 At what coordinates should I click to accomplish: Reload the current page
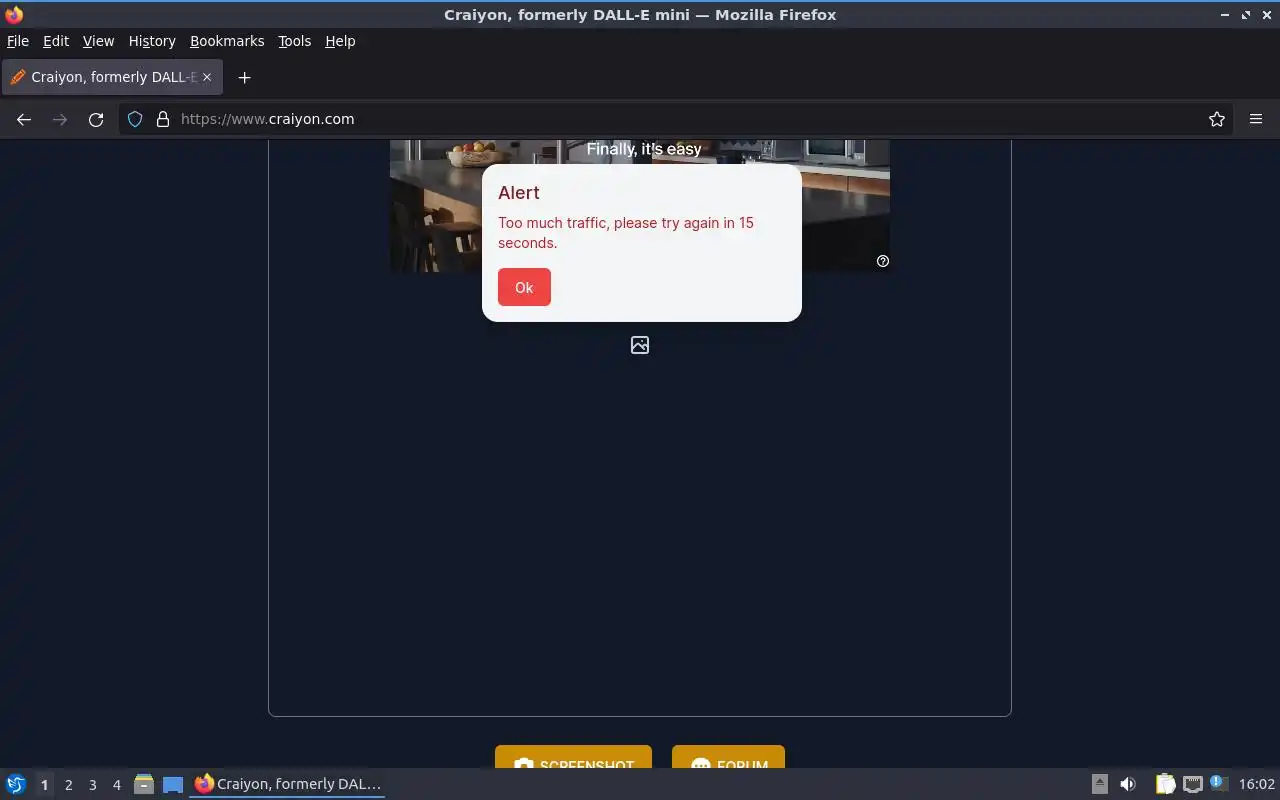(x=96, y=119)
